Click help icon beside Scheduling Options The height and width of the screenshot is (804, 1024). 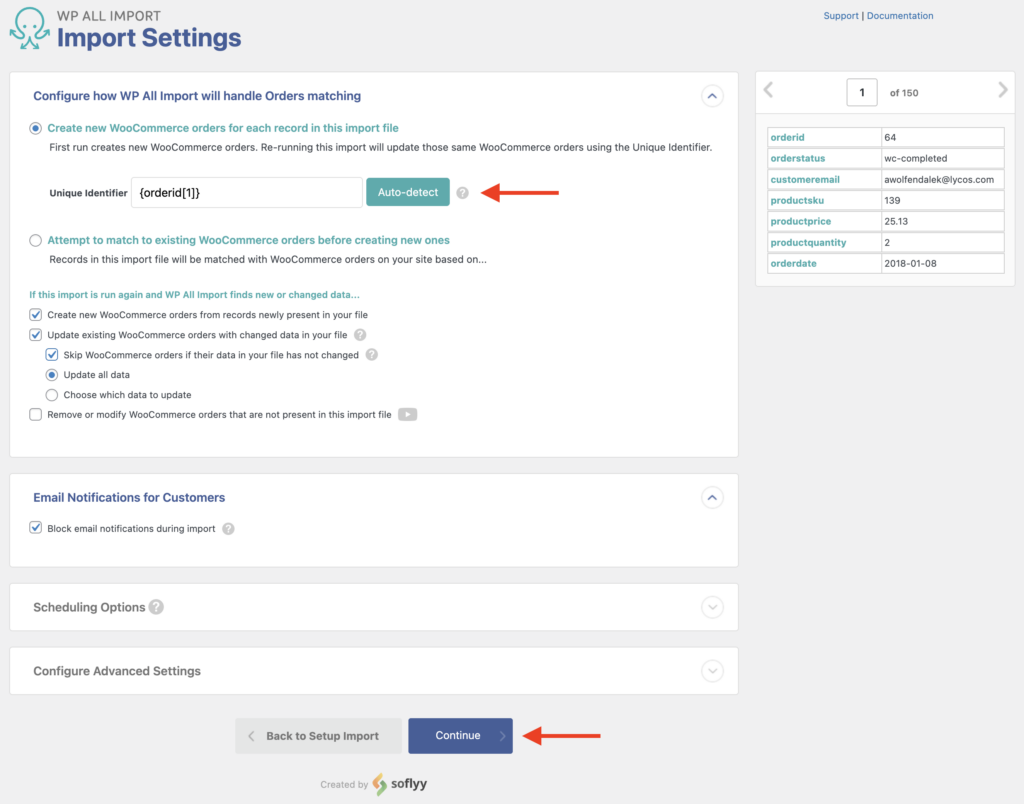[156, 606]
